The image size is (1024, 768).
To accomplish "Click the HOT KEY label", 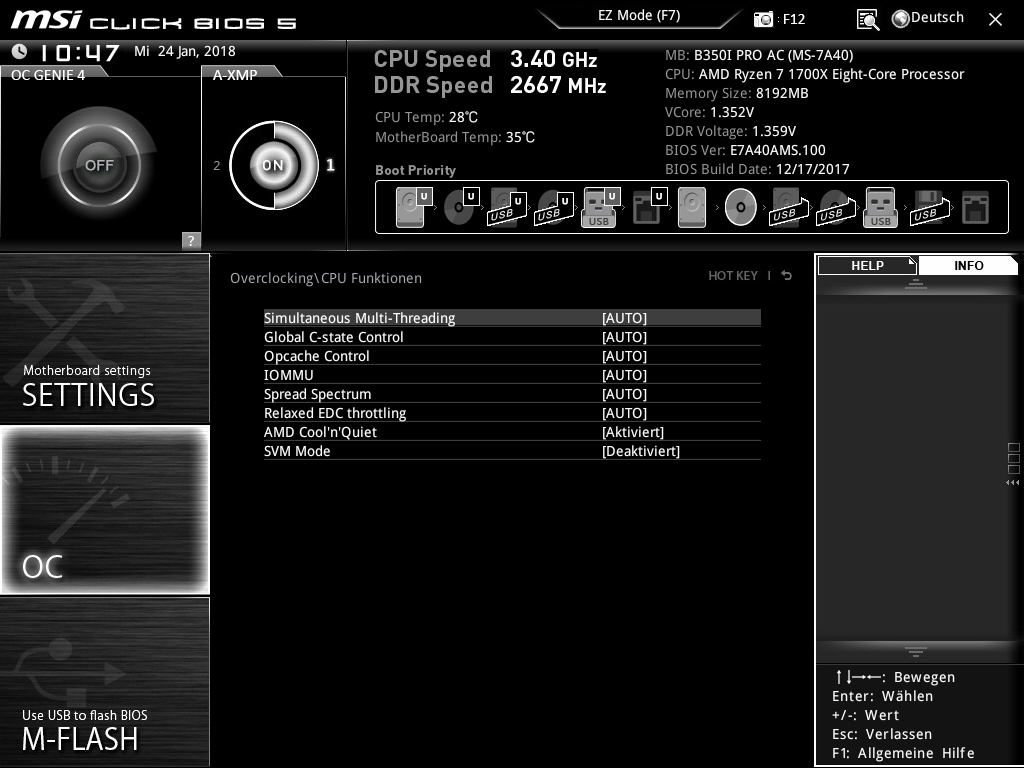I will pyautogui.click(x=733, y=276).
